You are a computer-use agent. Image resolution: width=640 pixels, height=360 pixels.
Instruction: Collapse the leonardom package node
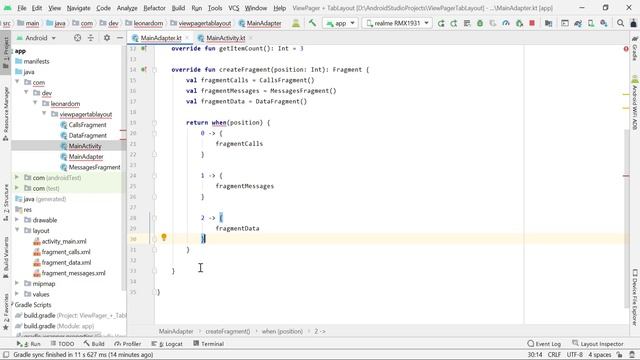coord(35,103)
